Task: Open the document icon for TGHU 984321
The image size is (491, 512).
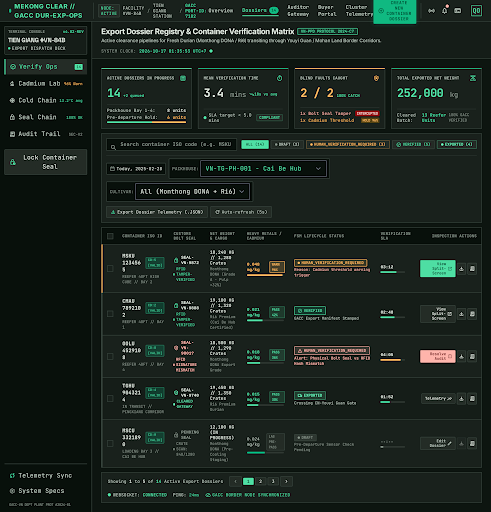Action: click(472, 398)
